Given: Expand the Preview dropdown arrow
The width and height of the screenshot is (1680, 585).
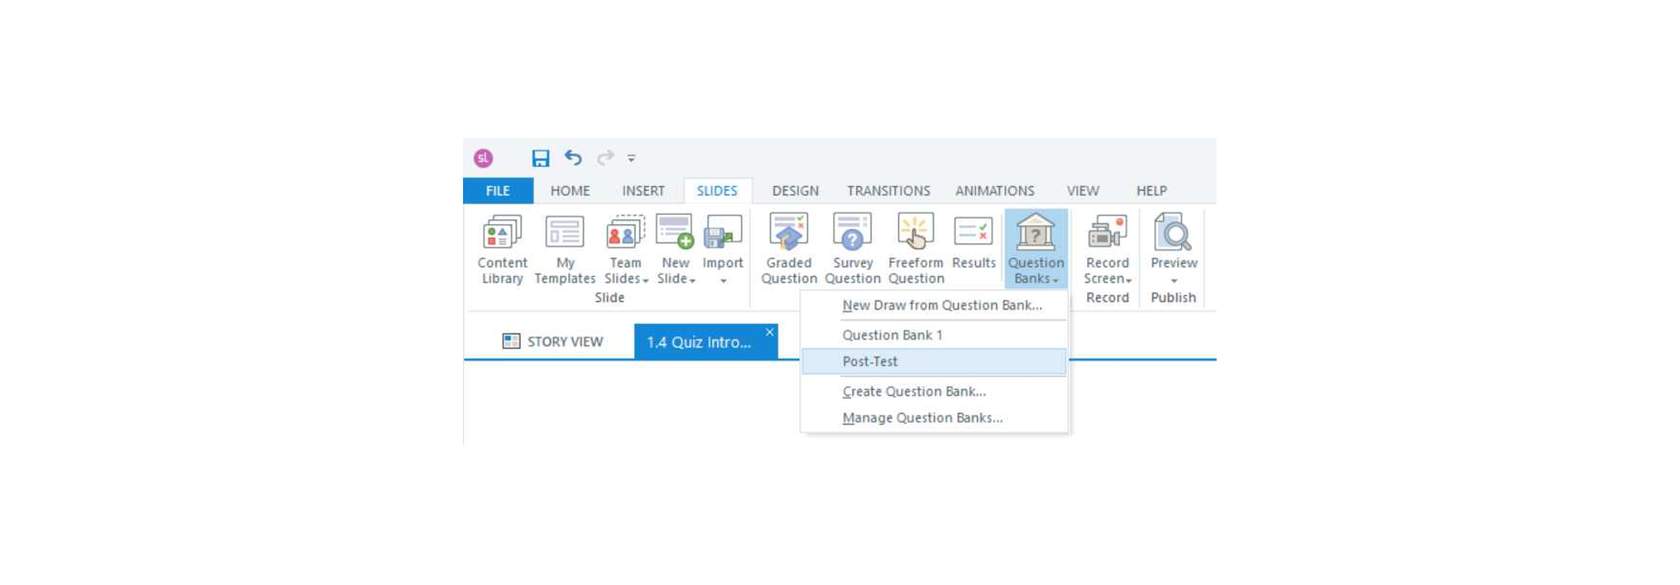Looking at the screenshot, I should coord(1174,281).
